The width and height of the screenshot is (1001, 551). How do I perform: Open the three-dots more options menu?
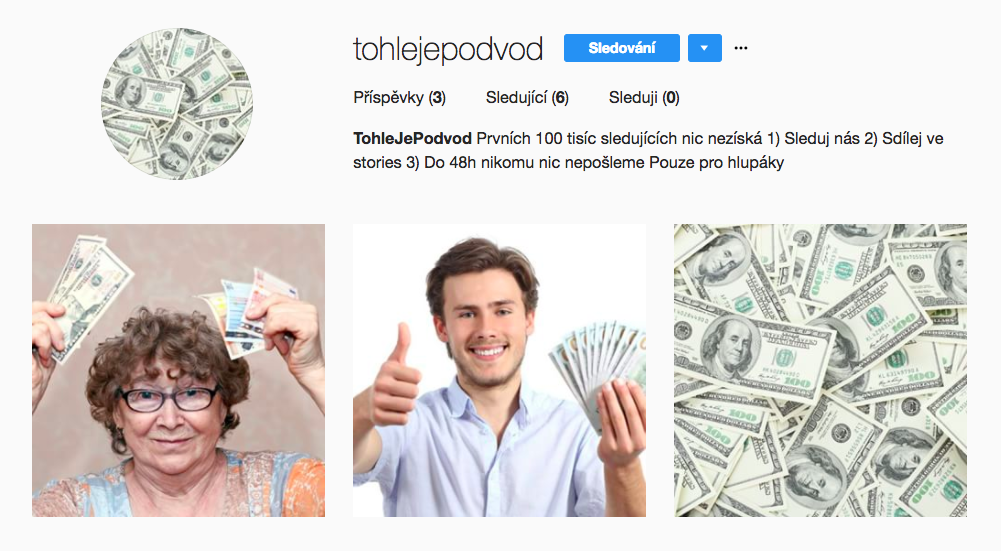[x=741, y=48]
